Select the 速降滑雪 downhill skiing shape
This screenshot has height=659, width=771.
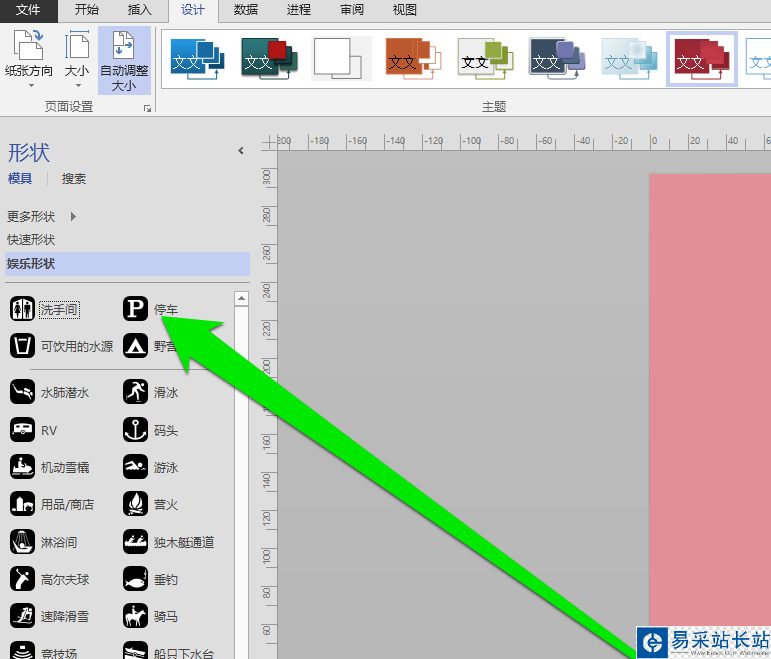(49, 616)
